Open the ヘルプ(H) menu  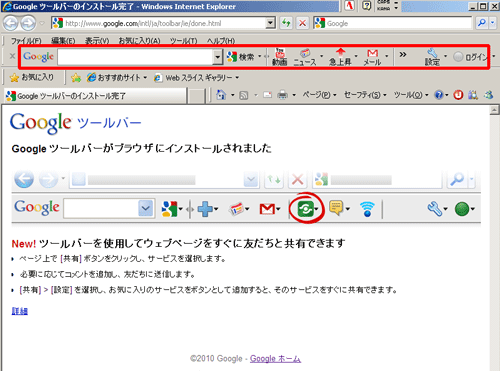221,41
